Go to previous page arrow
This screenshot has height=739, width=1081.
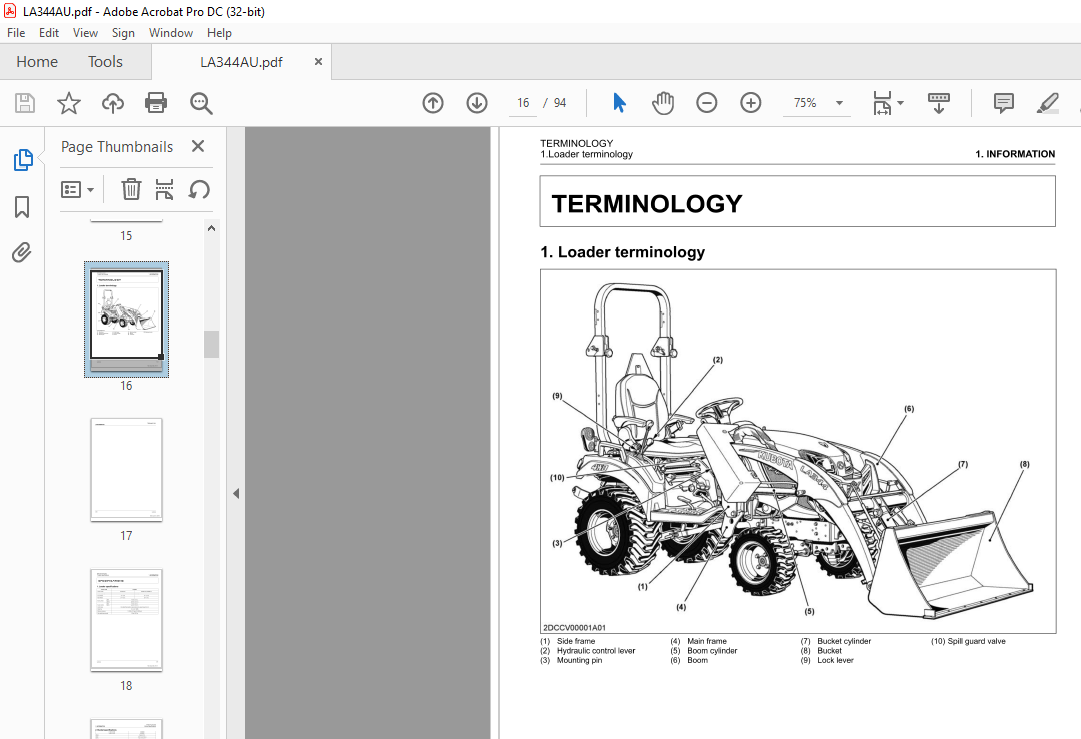[x=432, y=103]
